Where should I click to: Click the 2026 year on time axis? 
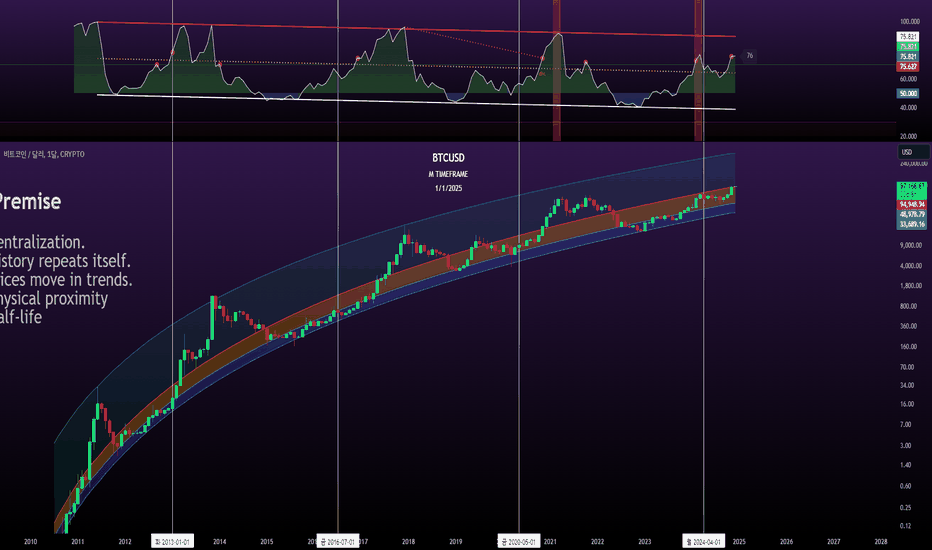[x=786, y=542]
